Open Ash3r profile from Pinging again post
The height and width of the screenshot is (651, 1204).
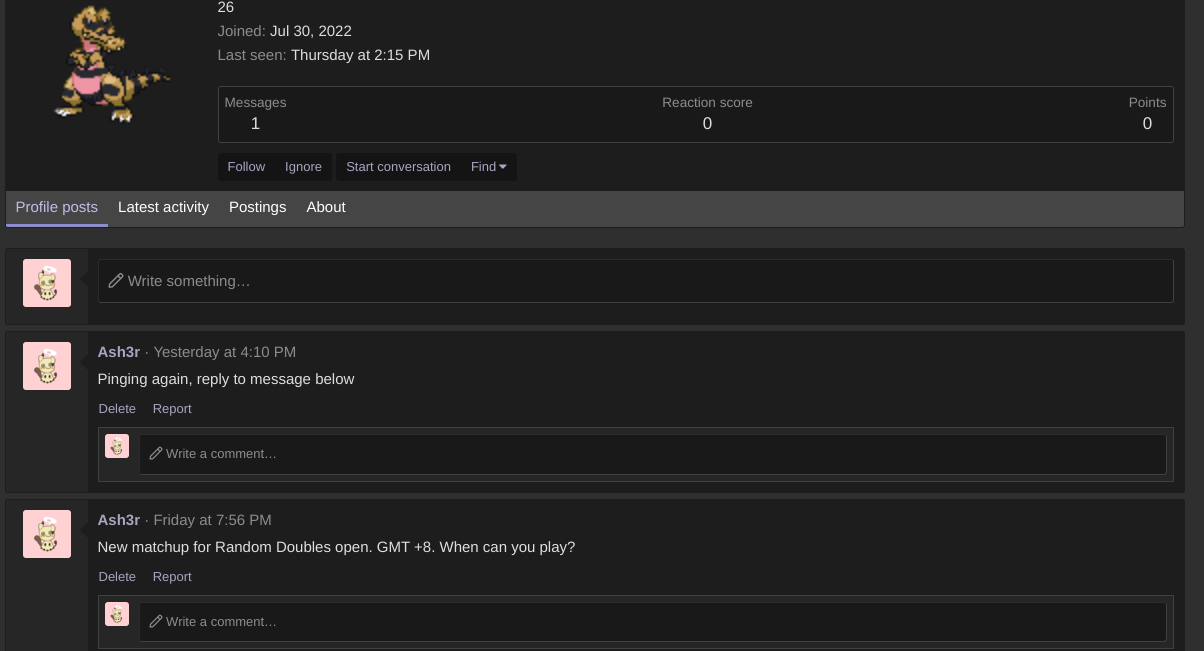[x=119, y=352]
